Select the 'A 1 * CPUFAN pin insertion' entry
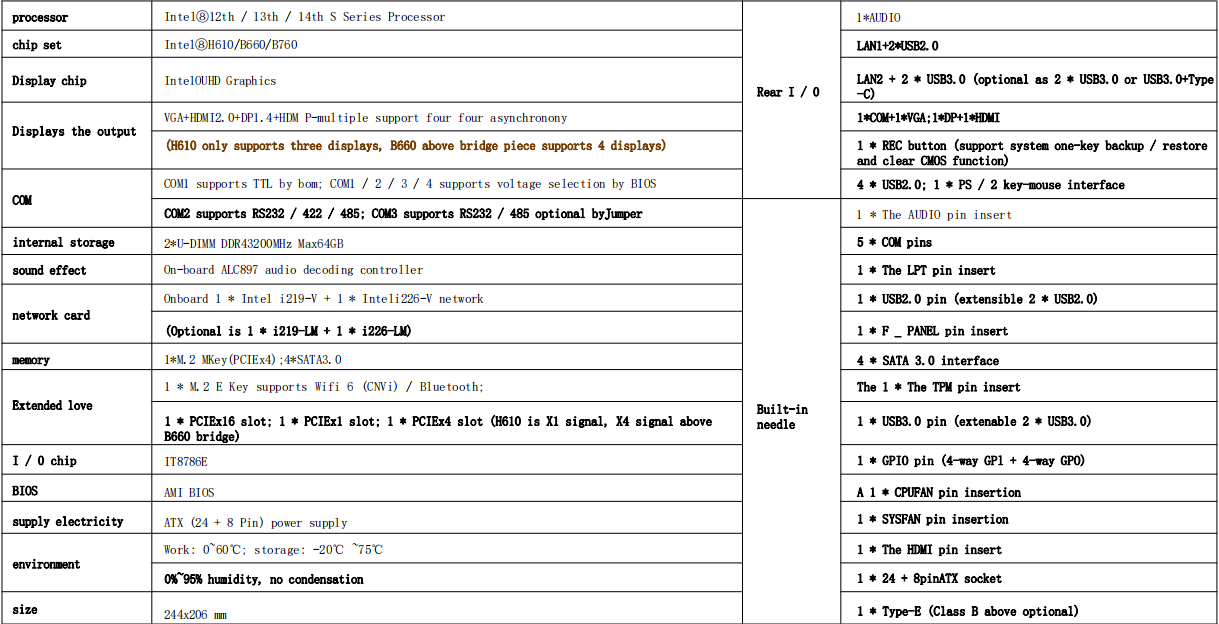Image resolution: width=1219 pixels, height=624 pixels. tap(939, 492)
